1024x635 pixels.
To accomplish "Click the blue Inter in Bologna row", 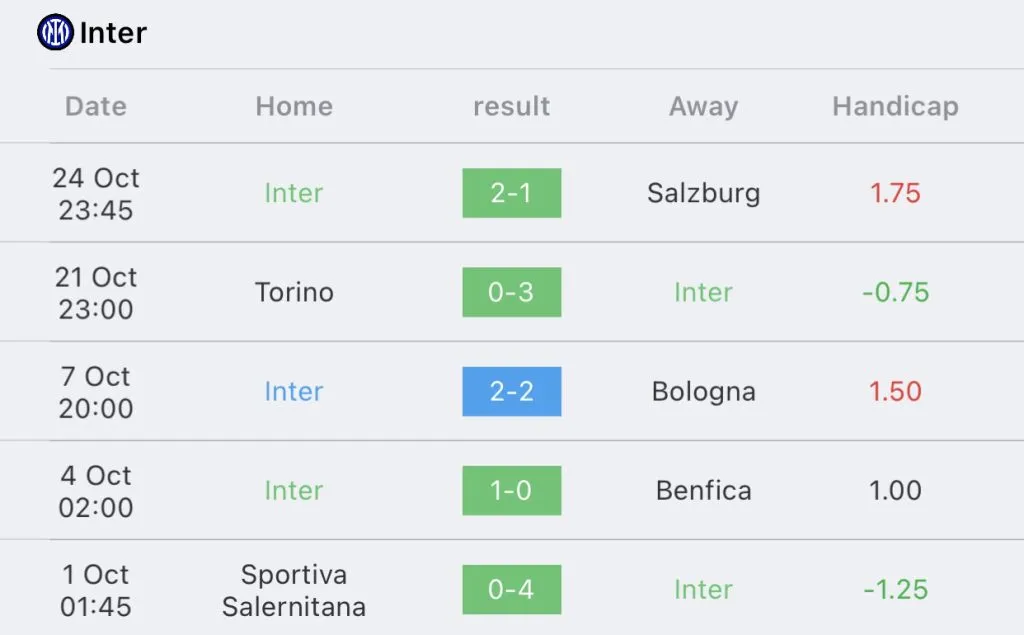I will (294, 391).
